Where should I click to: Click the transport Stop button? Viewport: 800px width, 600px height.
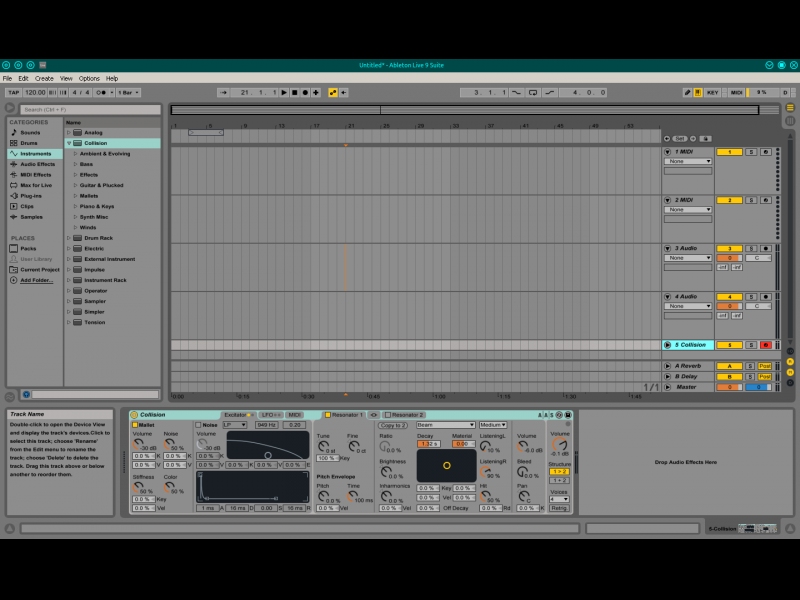[x=294, y=92]
